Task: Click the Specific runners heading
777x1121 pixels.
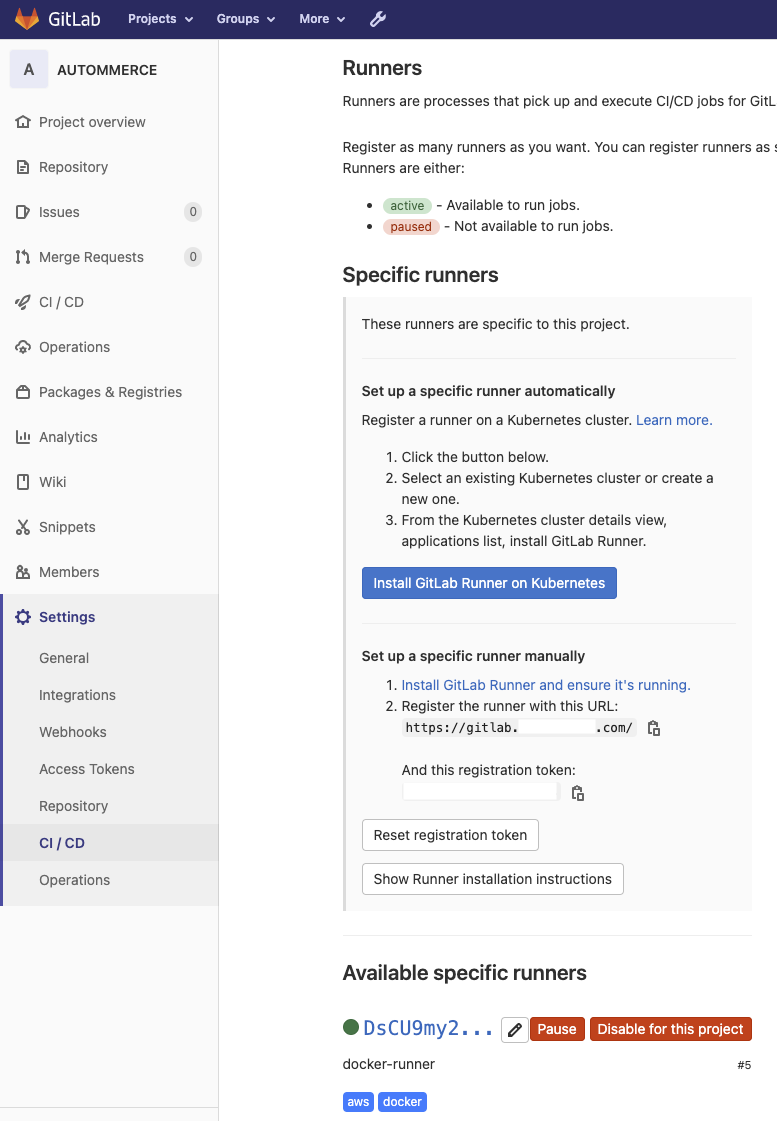Action: click(420, 275)
